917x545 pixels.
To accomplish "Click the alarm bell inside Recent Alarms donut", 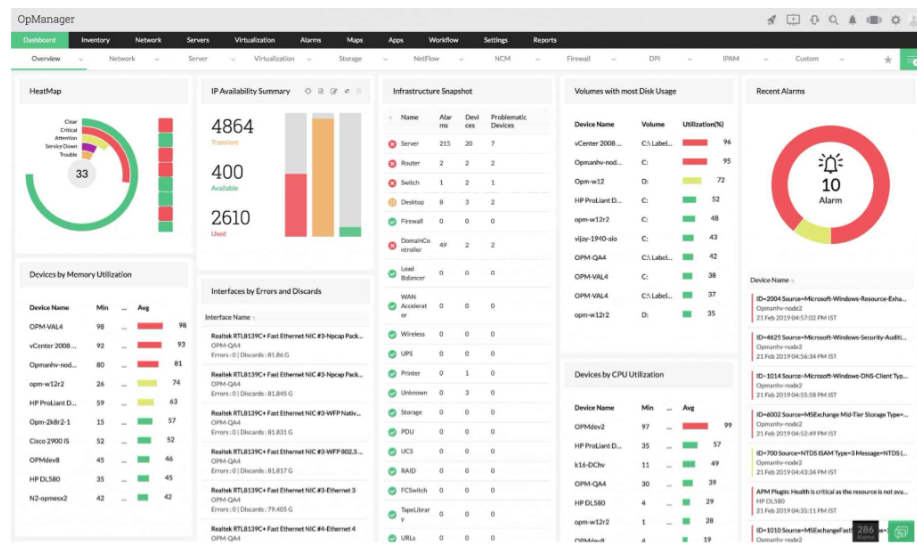I will [x=830, y=163].
